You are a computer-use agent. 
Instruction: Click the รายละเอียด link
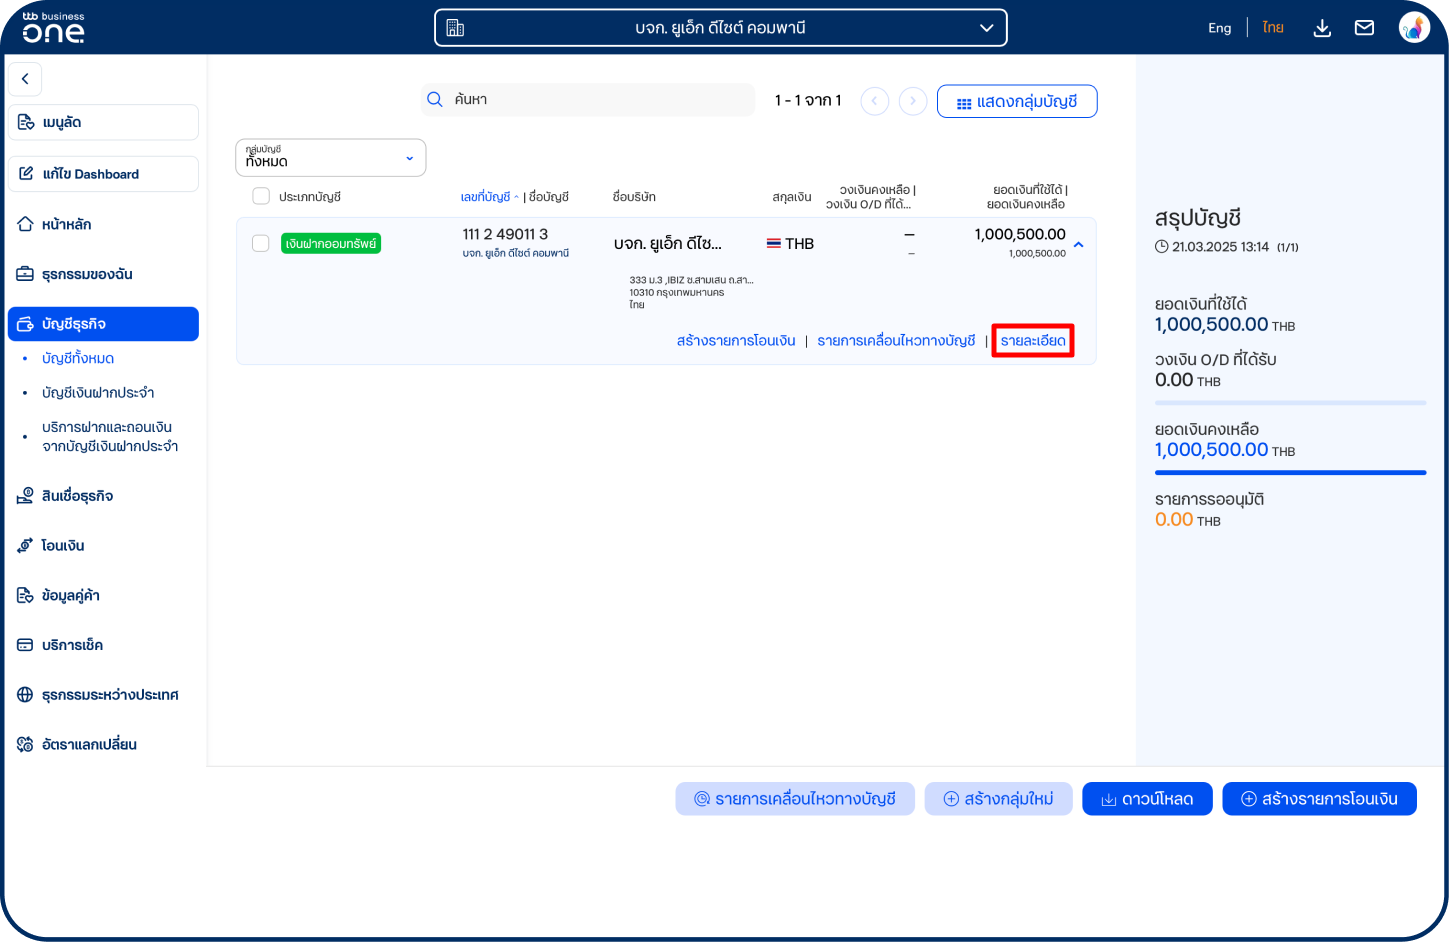[x=1033, y=341]
